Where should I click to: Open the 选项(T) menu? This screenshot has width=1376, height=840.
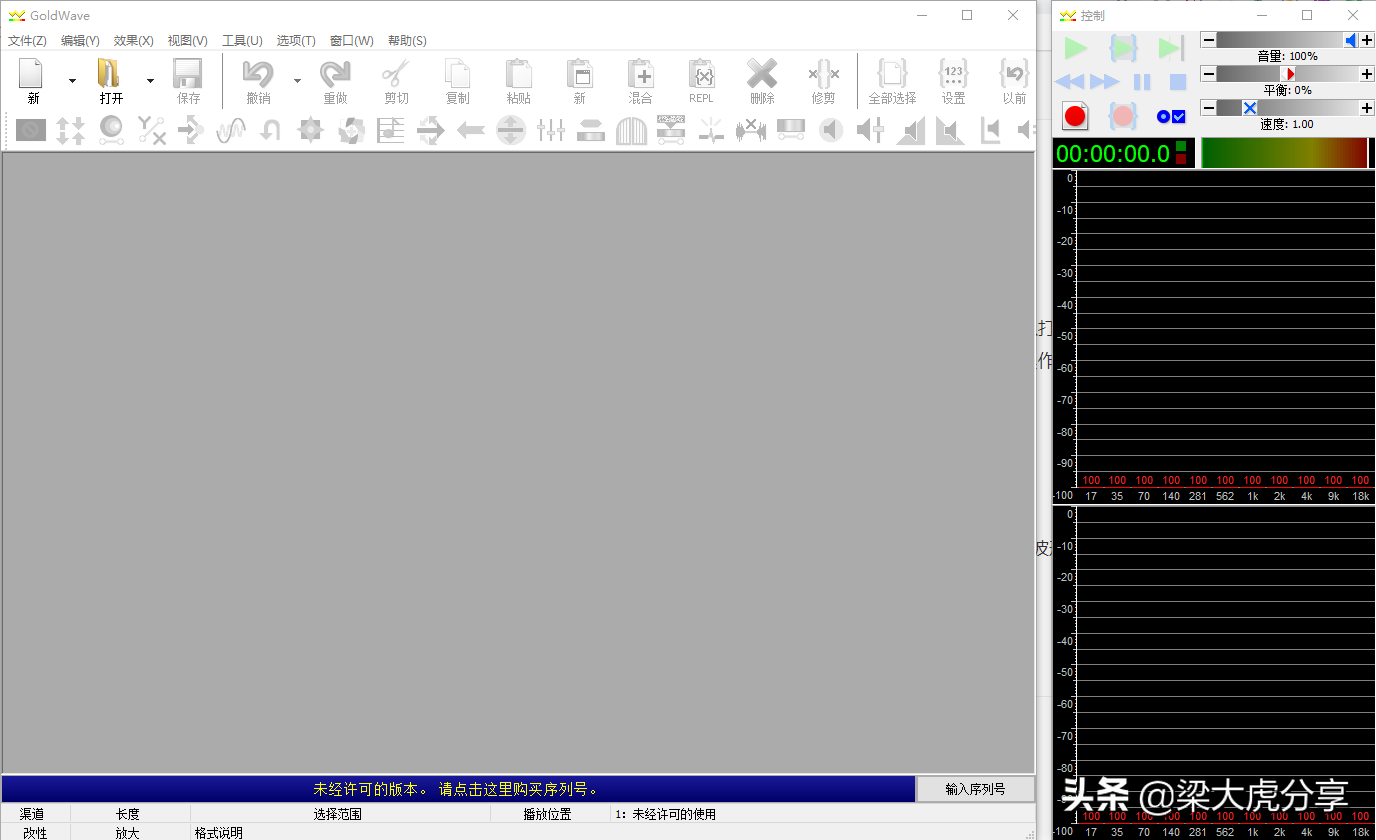pos(296,41)
